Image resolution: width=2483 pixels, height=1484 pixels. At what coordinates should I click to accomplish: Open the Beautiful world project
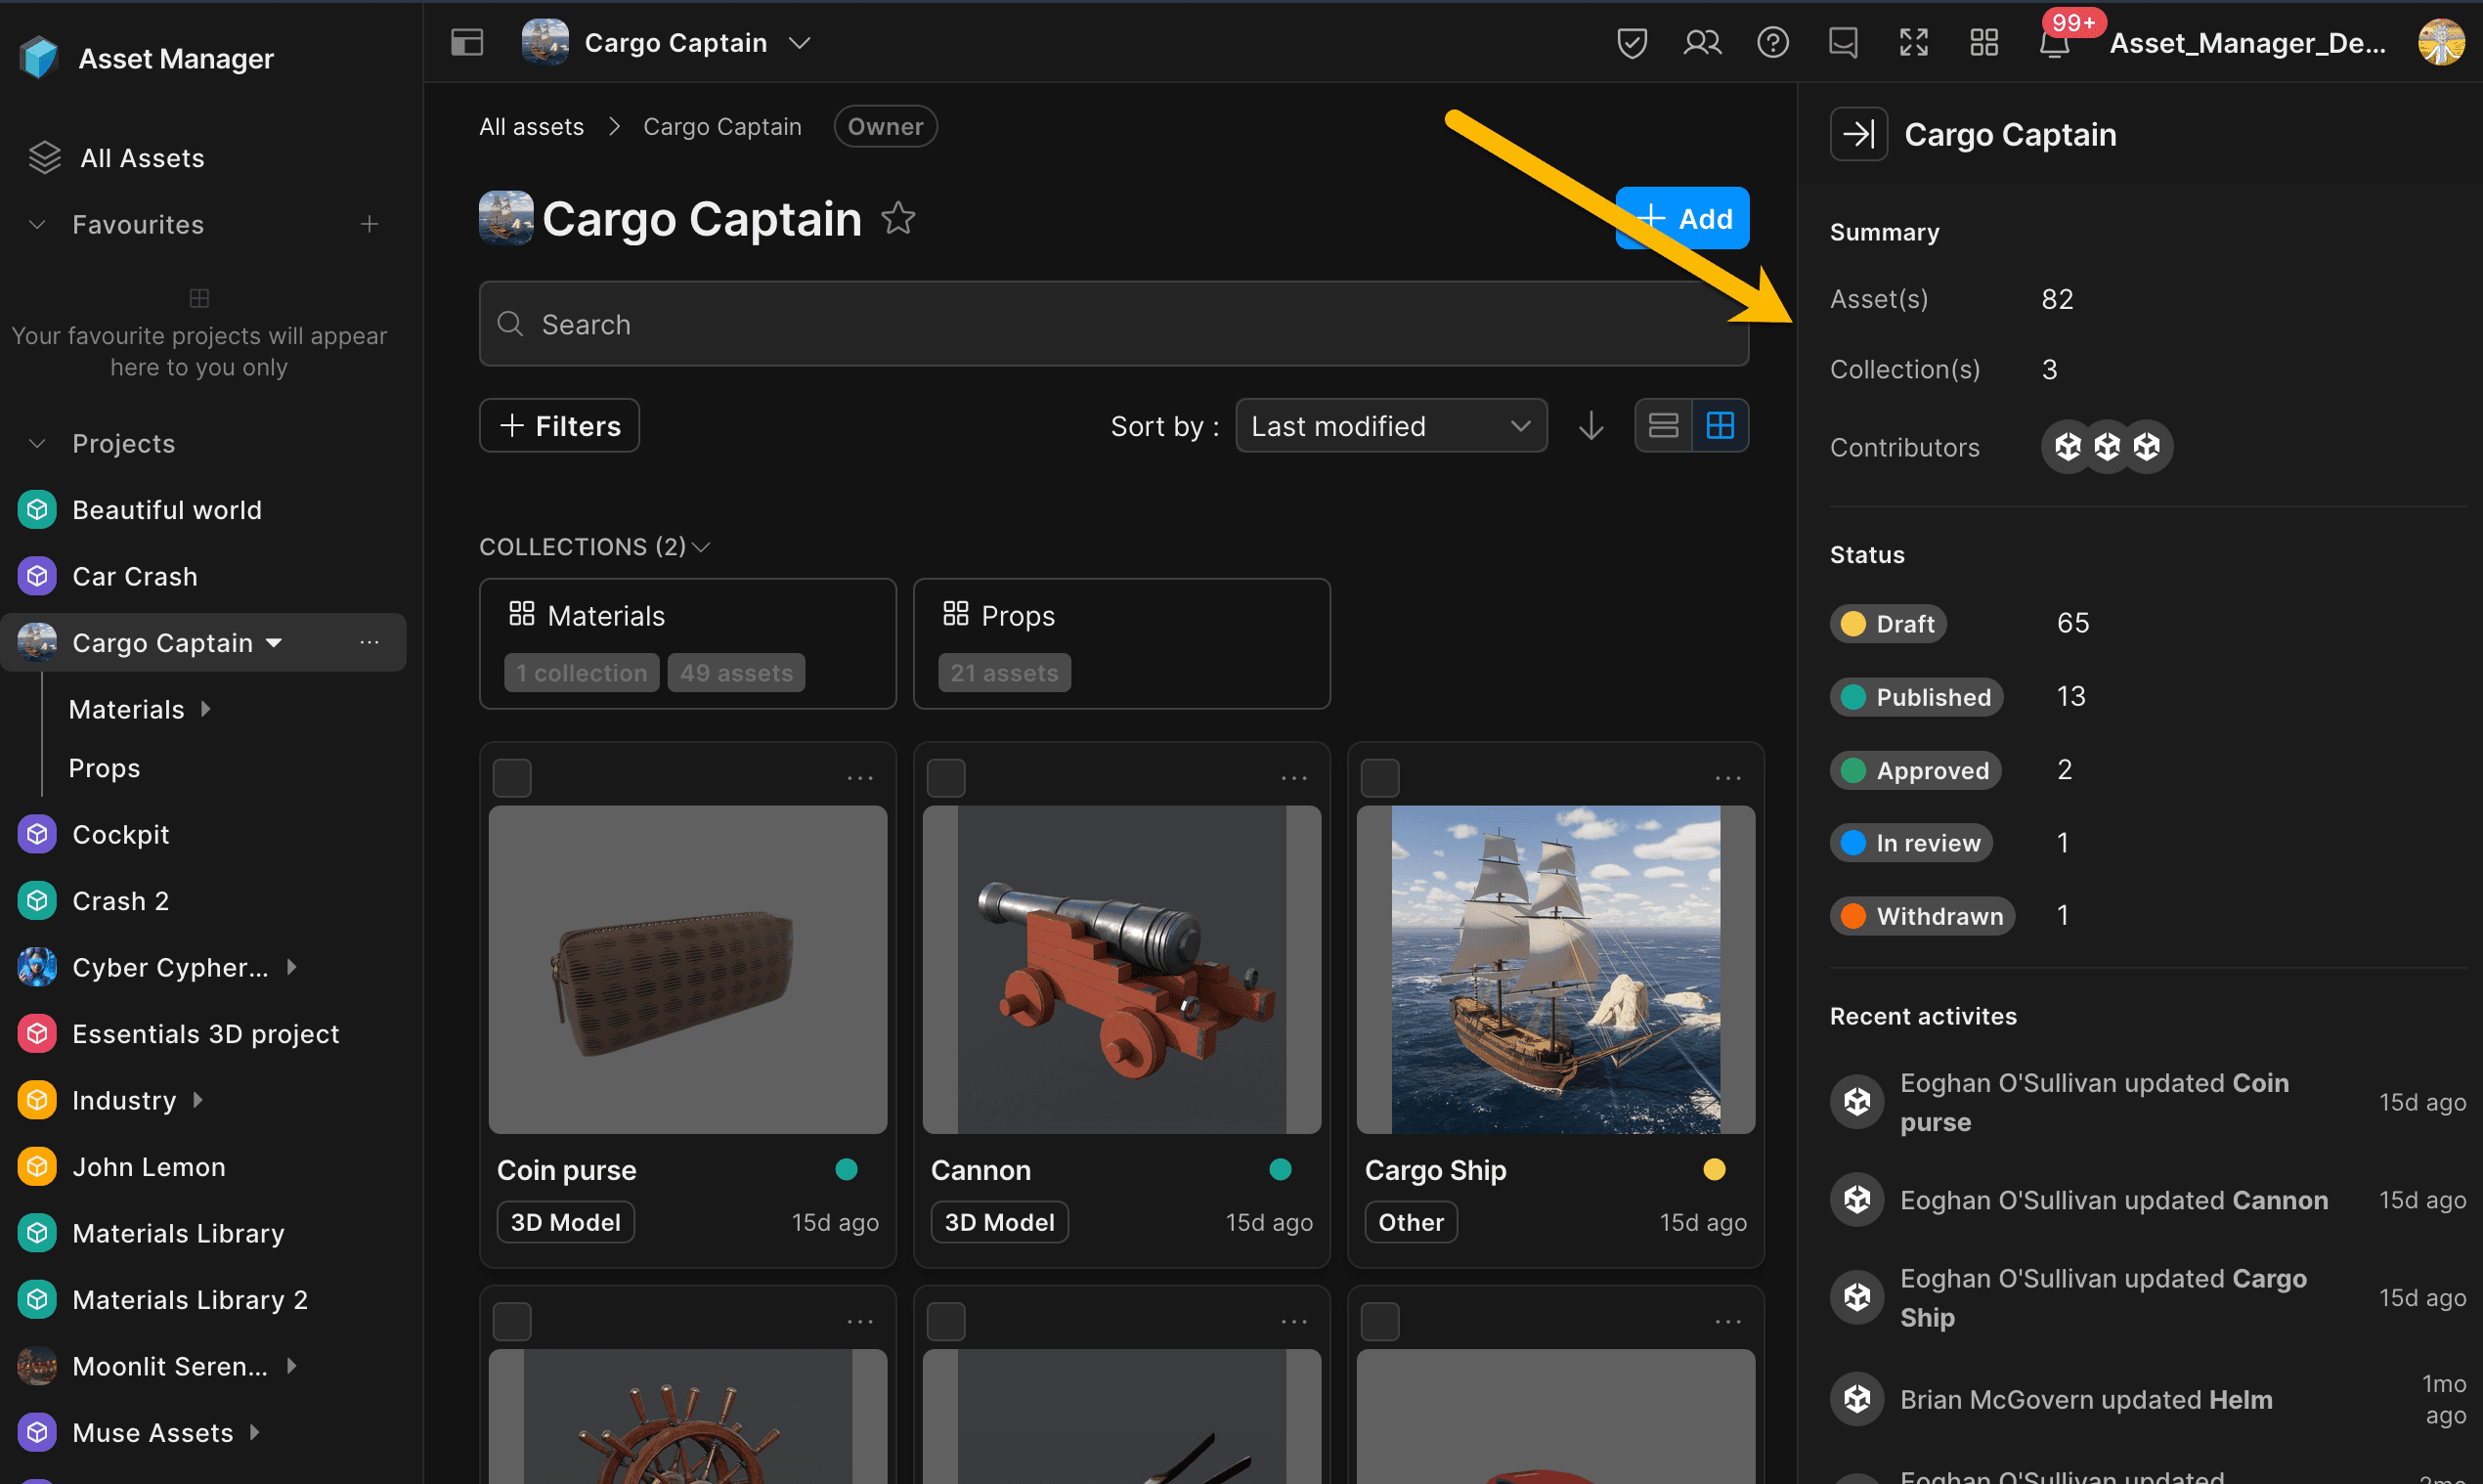click(167, 510)
